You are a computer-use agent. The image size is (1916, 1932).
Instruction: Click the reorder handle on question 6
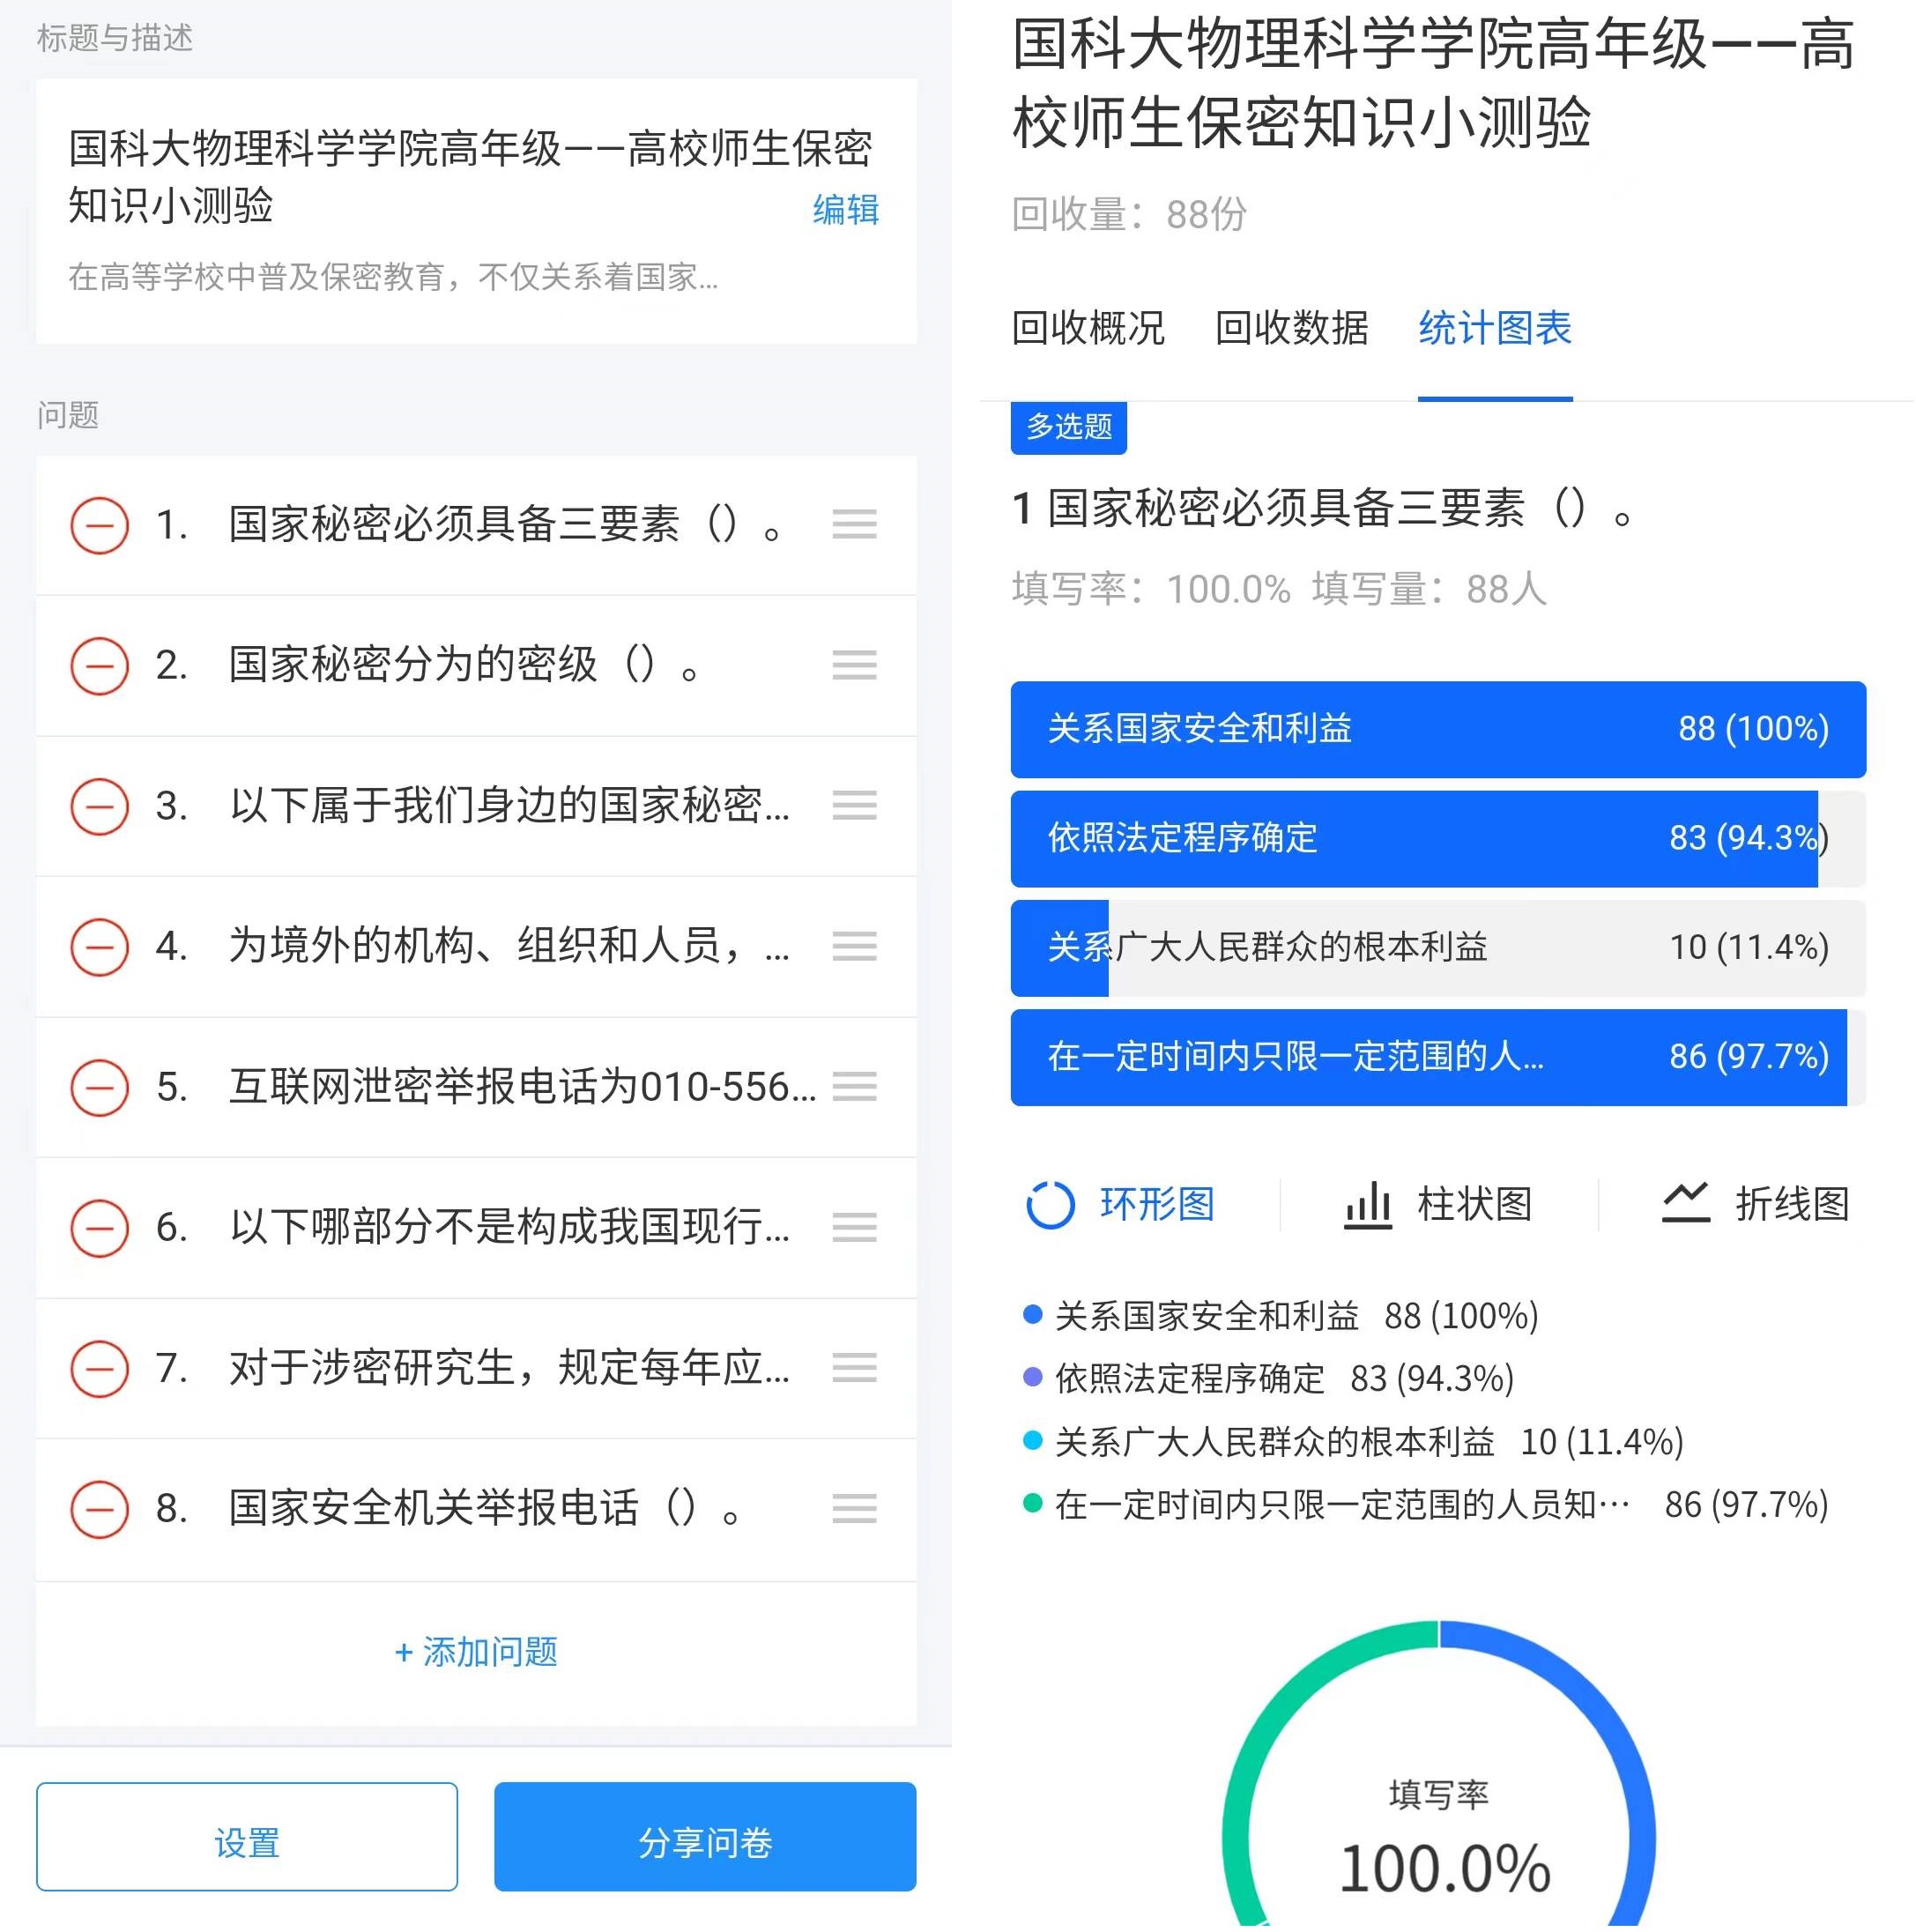[x=854, y=1227]
